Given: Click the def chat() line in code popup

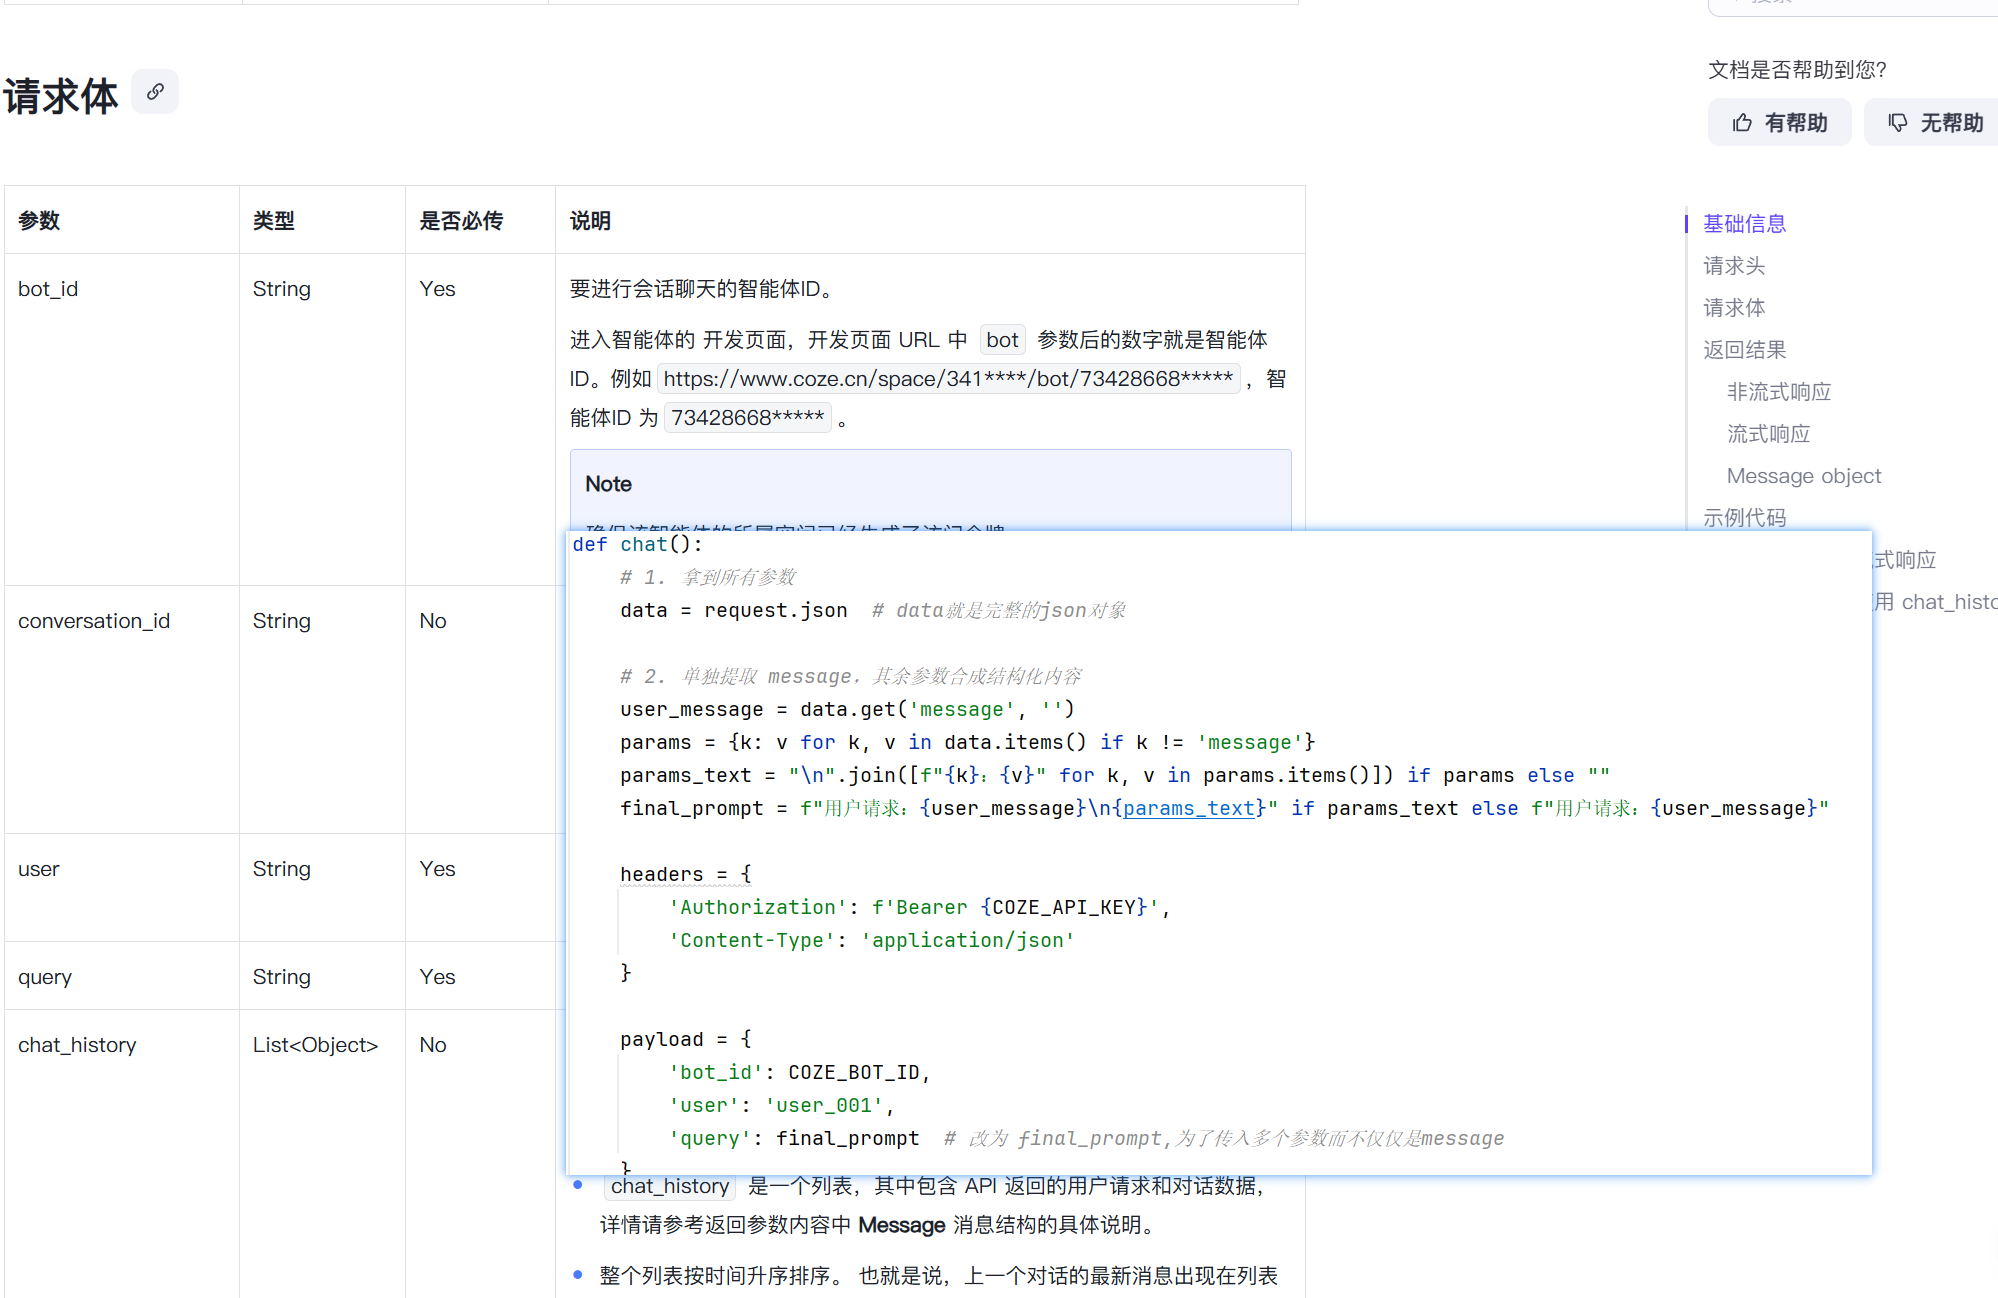Looking at the screenshot, I should 637,544.
